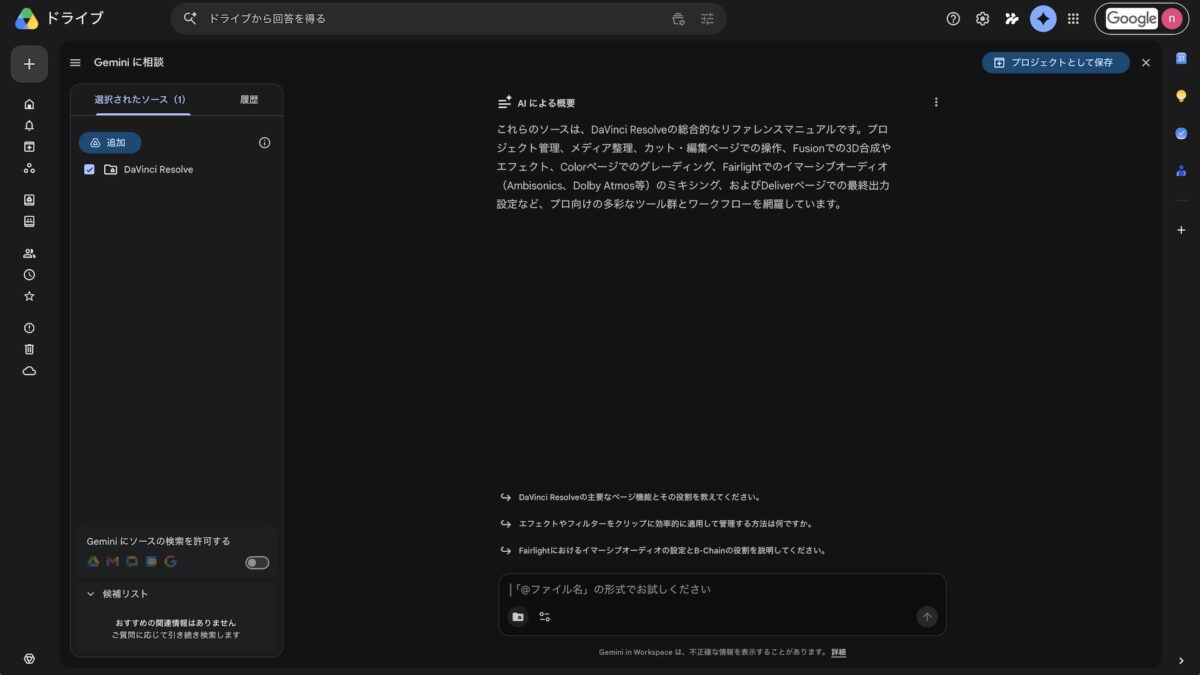Switch to the 履歴 tab
Screen dimensions: 1200x675
[249, 100]
